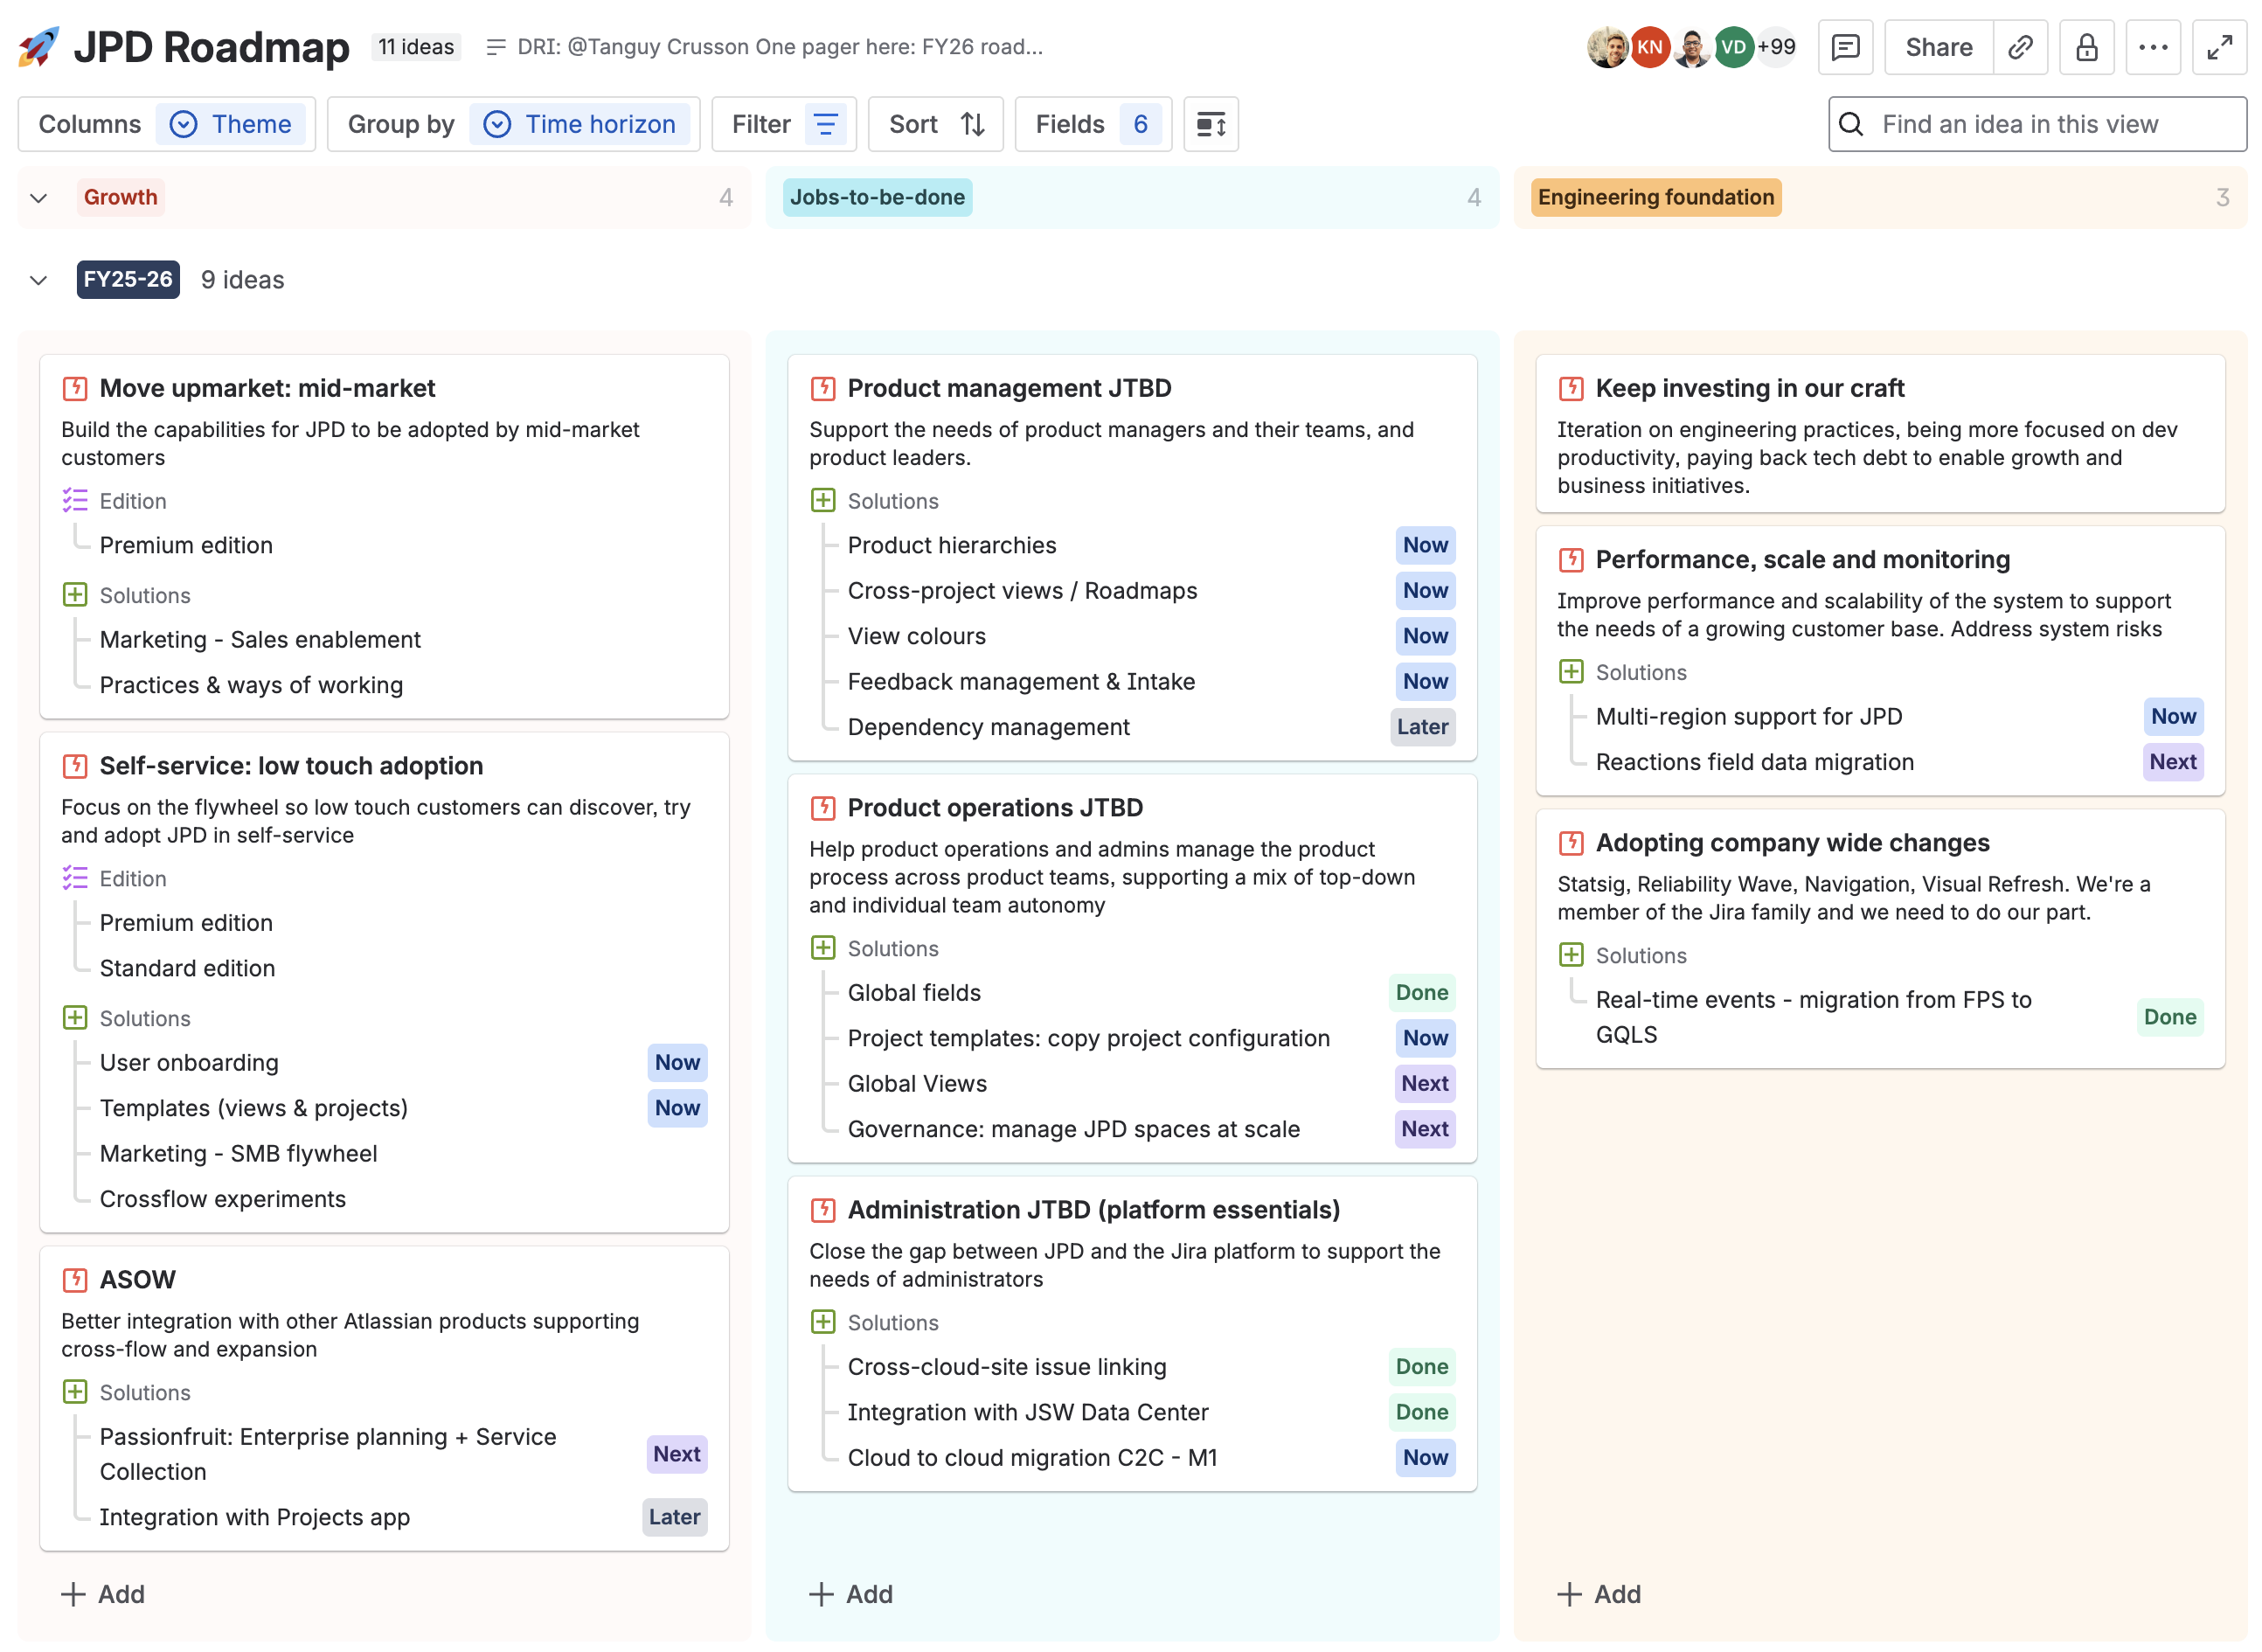
Task: Open the Governance: manage JPD spaces at scale solution
Action: [1073, 1129]
